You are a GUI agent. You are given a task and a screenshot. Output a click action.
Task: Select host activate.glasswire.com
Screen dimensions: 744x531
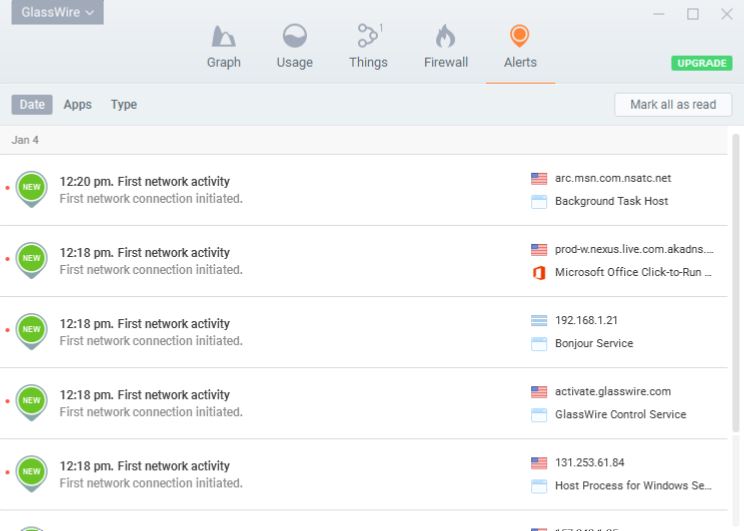click(613, 391)
